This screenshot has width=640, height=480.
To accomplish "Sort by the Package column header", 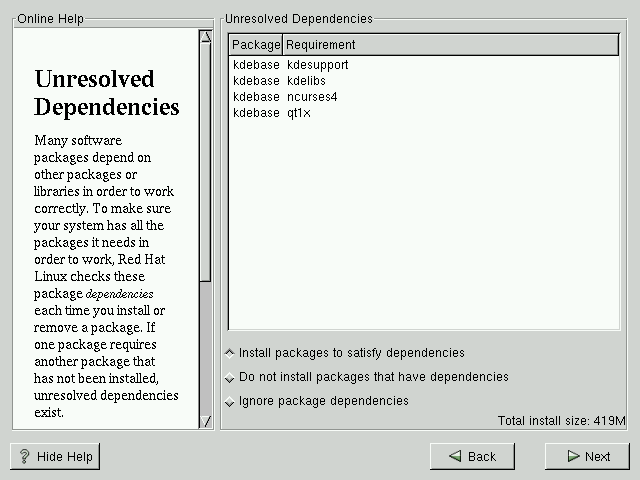I will click(x=256, y=45).
